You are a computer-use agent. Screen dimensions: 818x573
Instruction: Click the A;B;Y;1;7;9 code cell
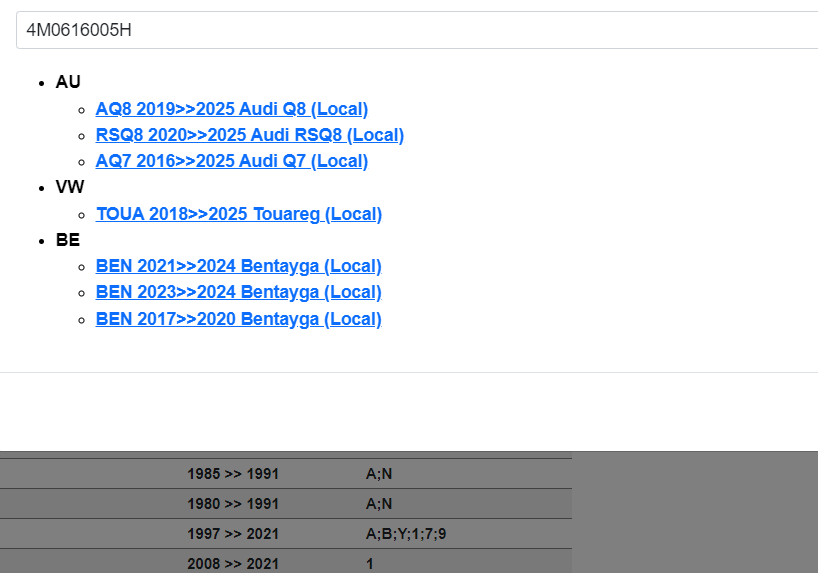click(406, 534)
